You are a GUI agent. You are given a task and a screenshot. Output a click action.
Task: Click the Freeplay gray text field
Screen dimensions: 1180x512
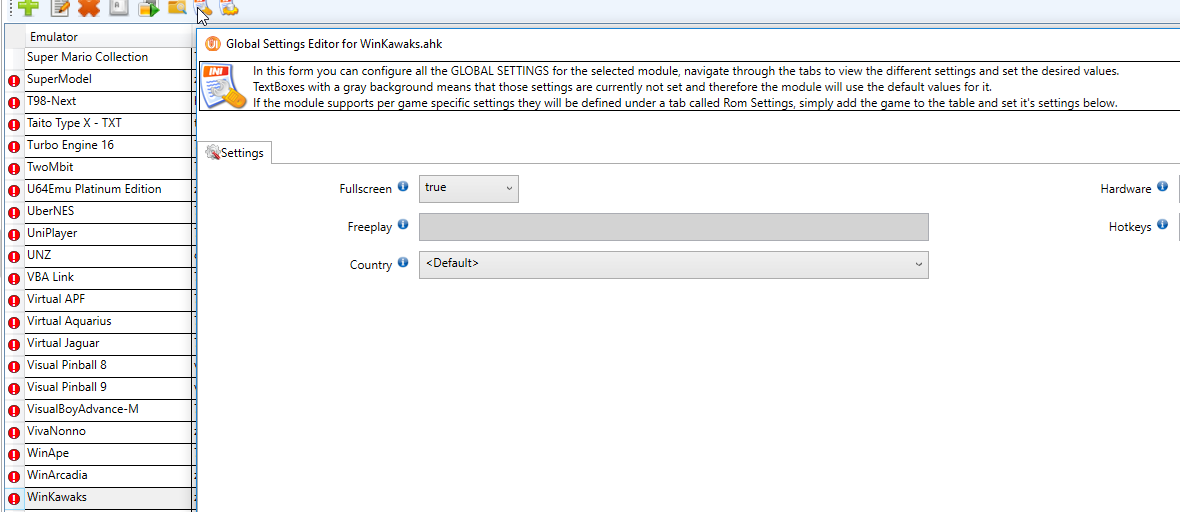click(x=673, y=227)
